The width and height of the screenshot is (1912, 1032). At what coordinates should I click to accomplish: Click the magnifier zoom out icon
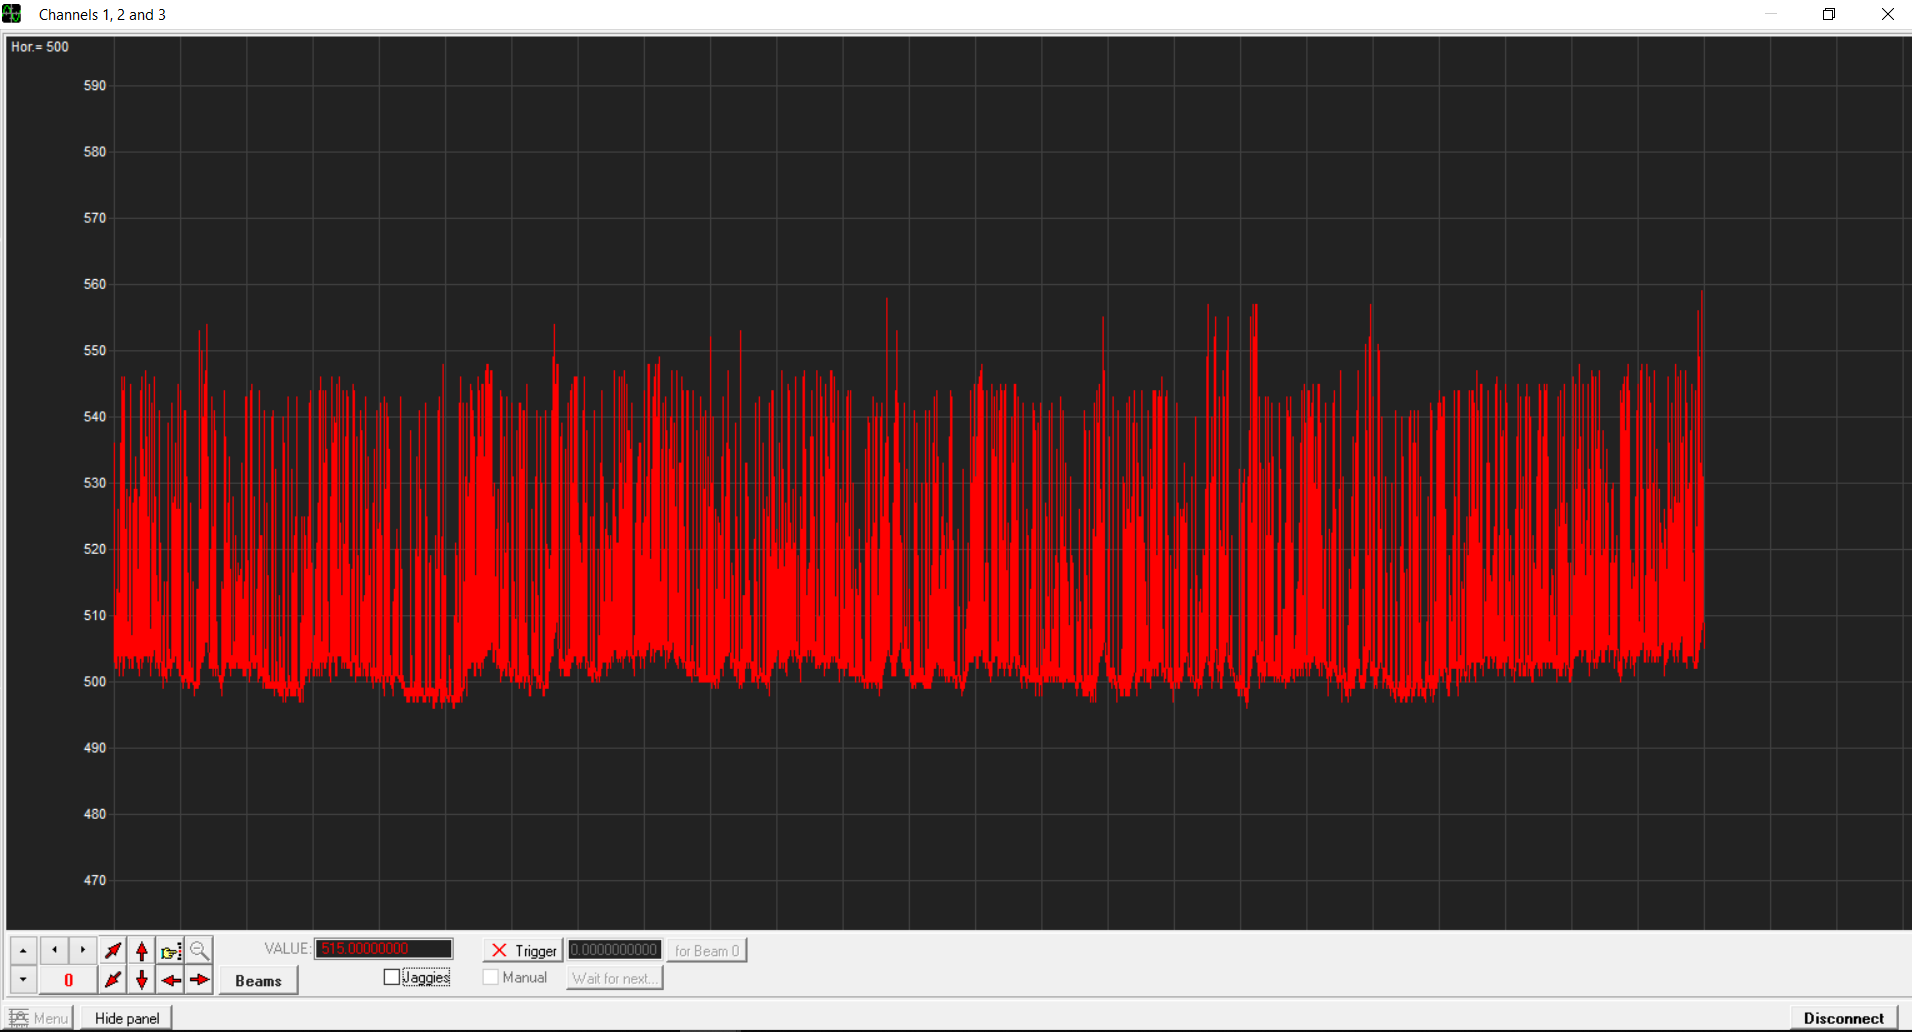tap(200, 950)
